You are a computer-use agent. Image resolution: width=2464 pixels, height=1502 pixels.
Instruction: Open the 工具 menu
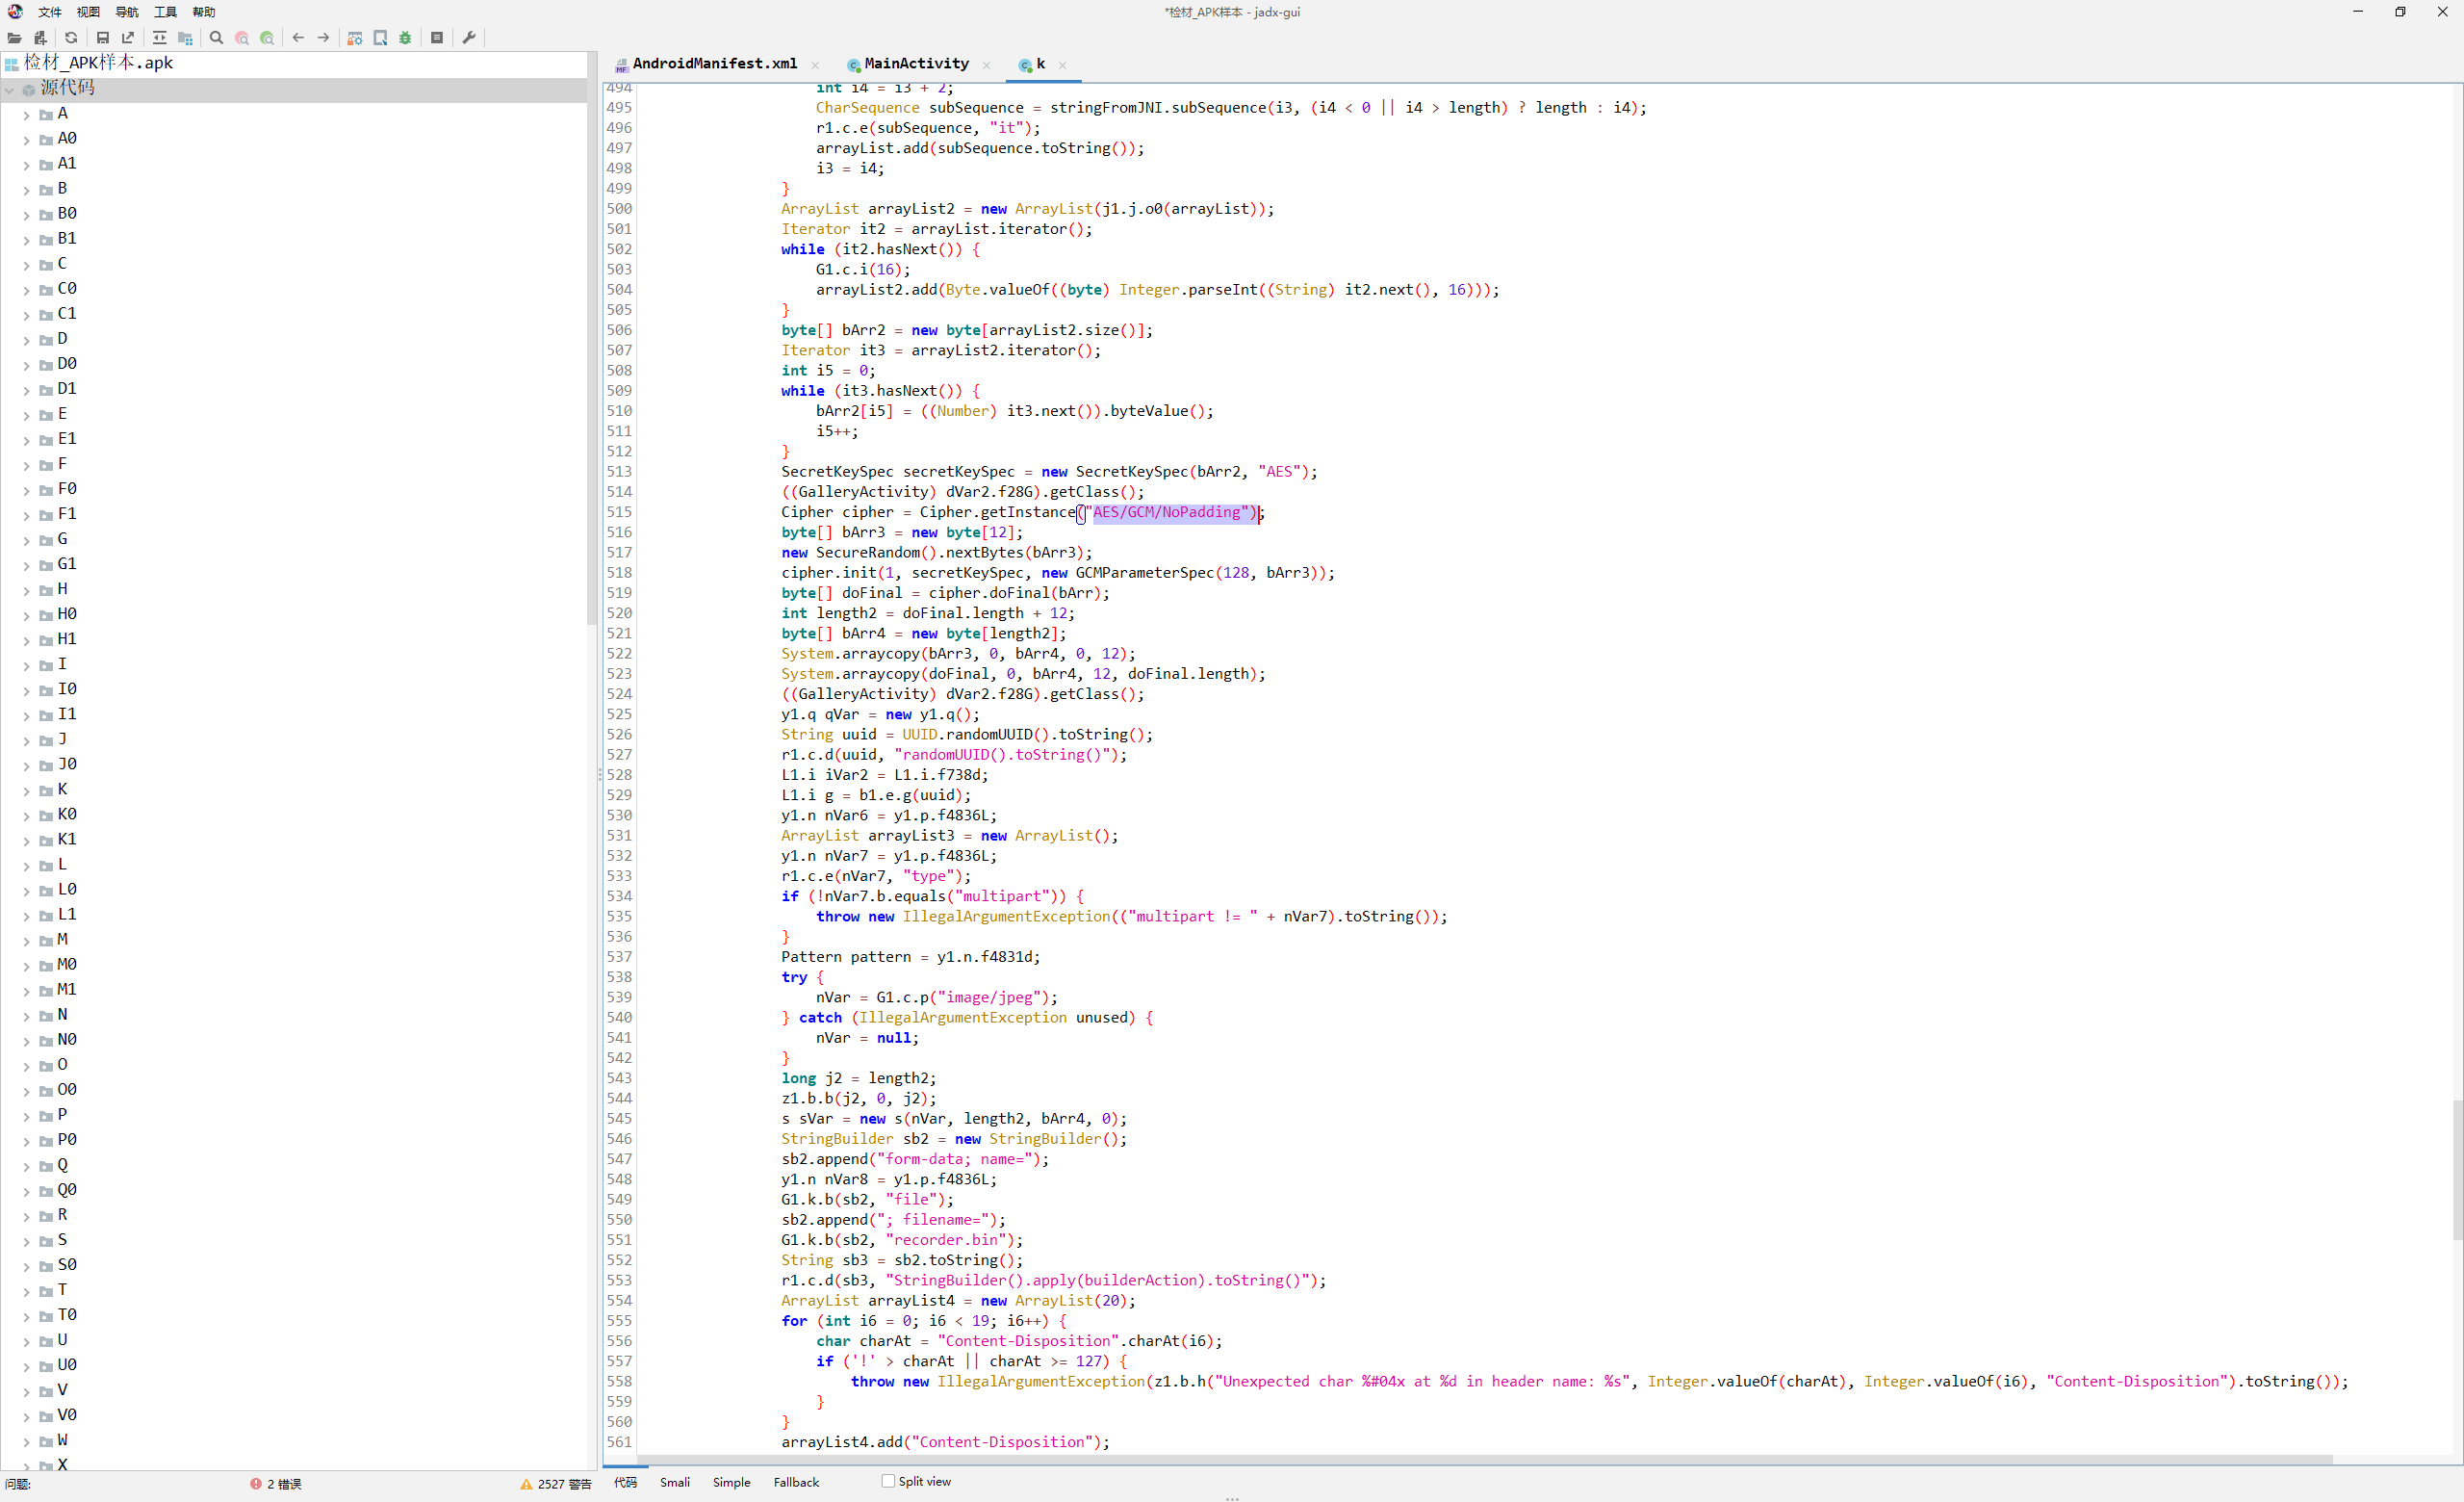point(166,12)
